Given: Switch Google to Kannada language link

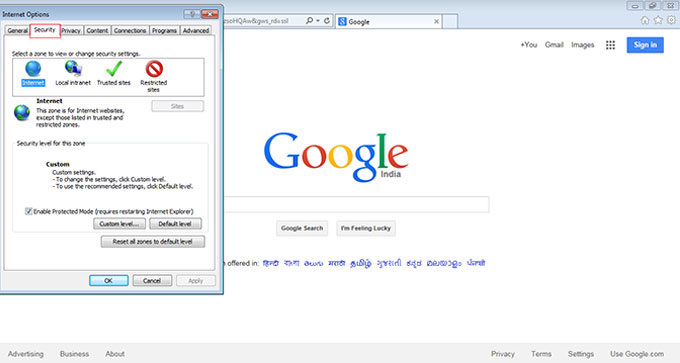Looking at the screenshot, I should (414, 263).
